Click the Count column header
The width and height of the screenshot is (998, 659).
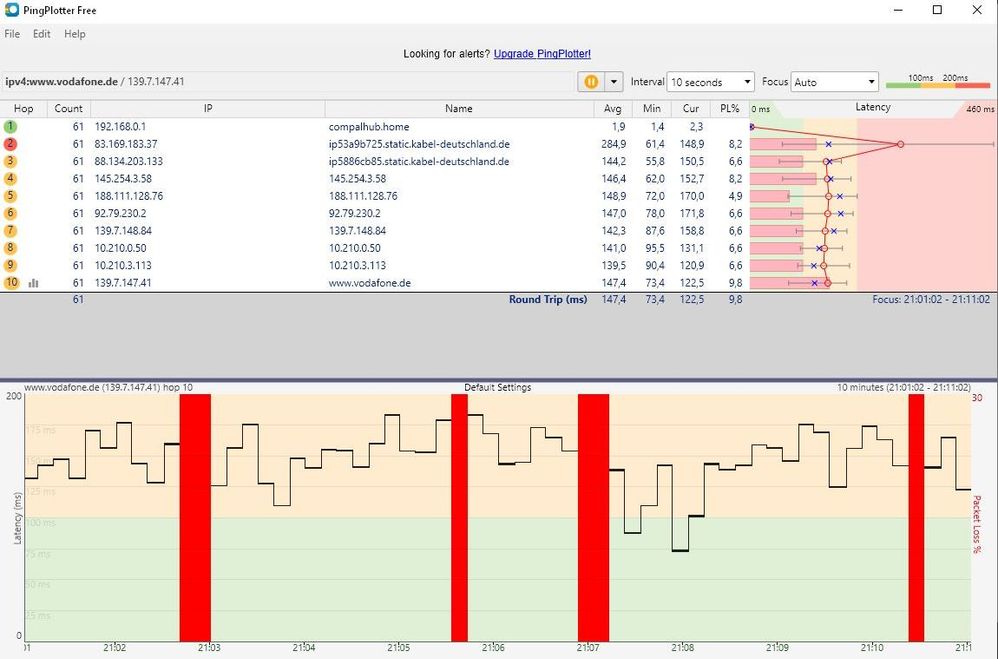(x=69, y=108)
